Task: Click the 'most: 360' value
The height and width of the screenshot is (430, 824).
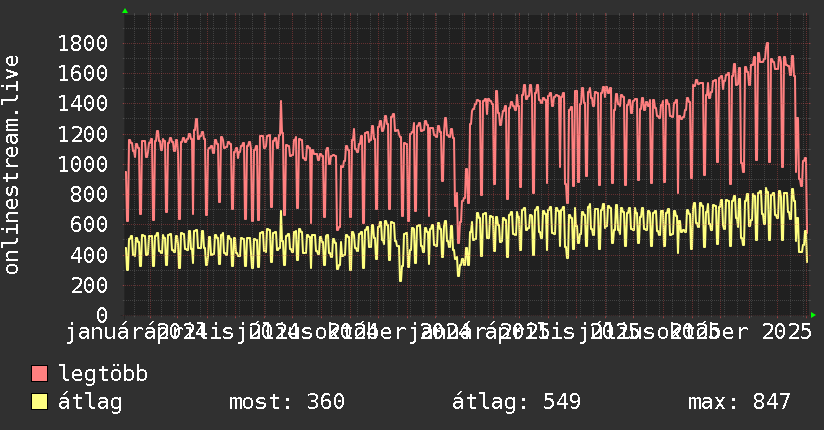Action: click(x=287, y=402)
